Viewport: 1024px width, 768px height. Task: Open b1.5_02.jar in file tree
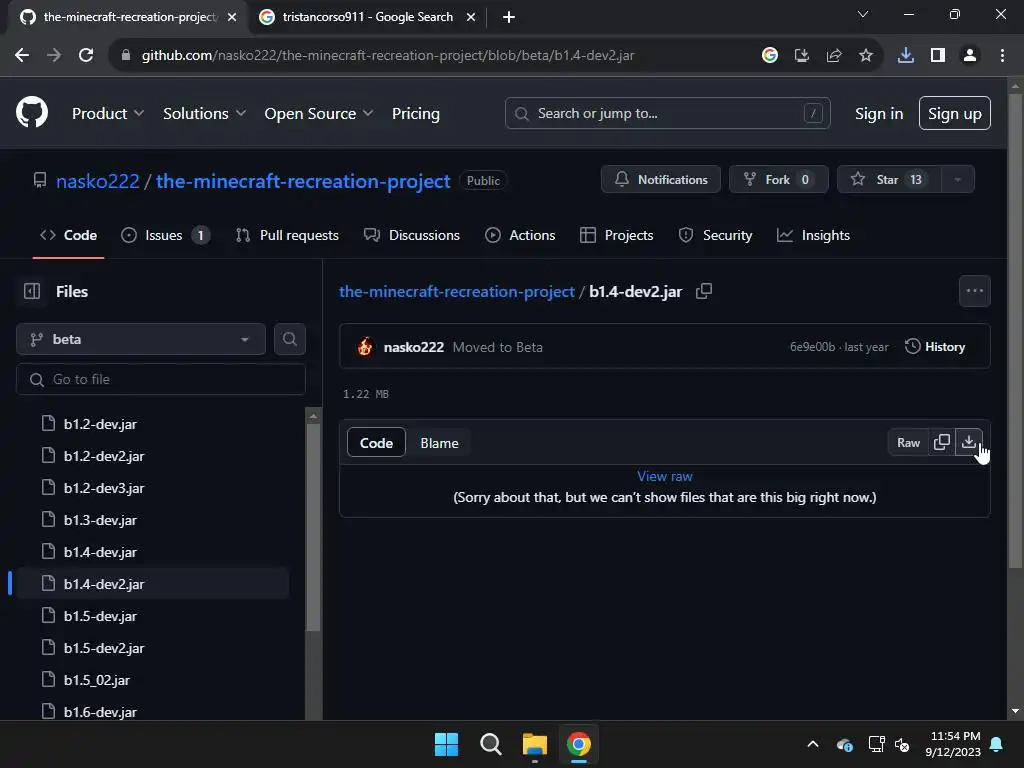(x=153, y=680)
